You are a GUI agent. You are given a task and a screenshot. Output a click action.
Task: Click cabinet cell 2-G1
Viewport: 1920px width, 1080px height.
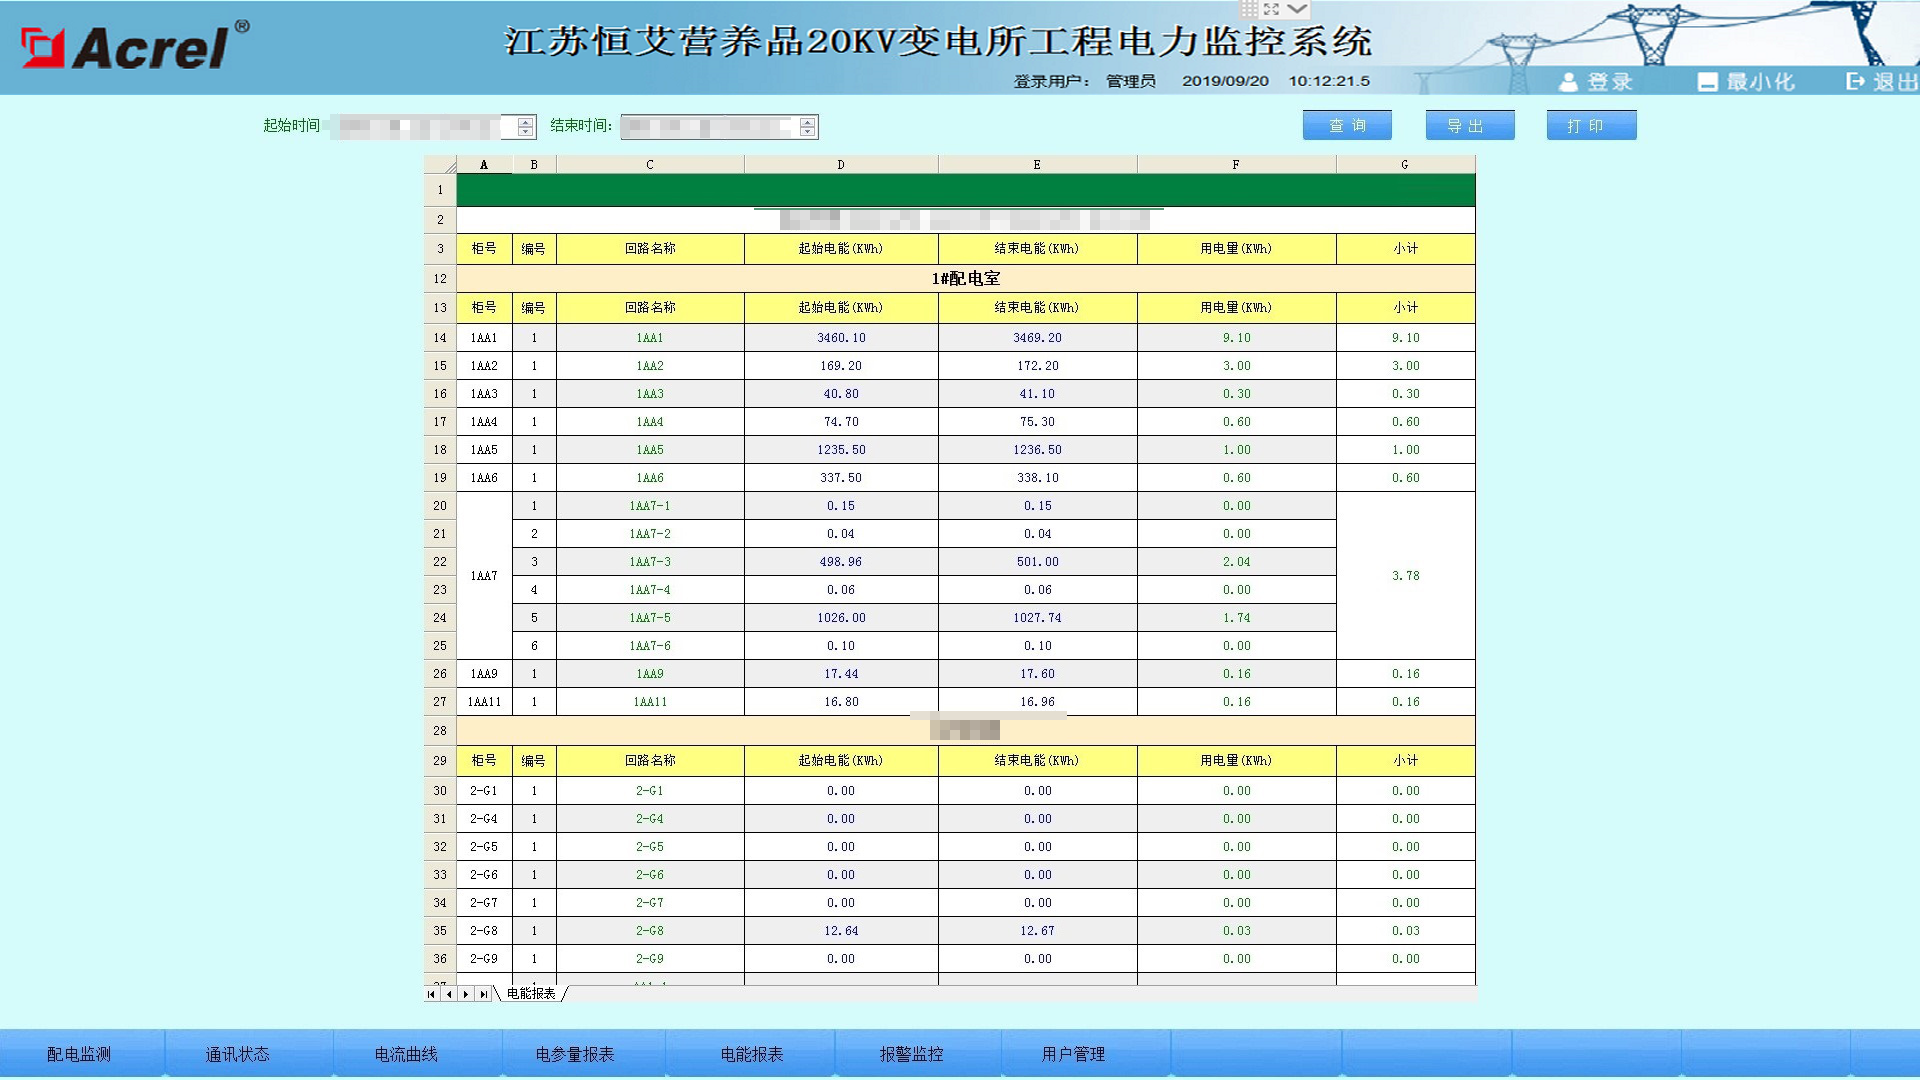[484, 791]
